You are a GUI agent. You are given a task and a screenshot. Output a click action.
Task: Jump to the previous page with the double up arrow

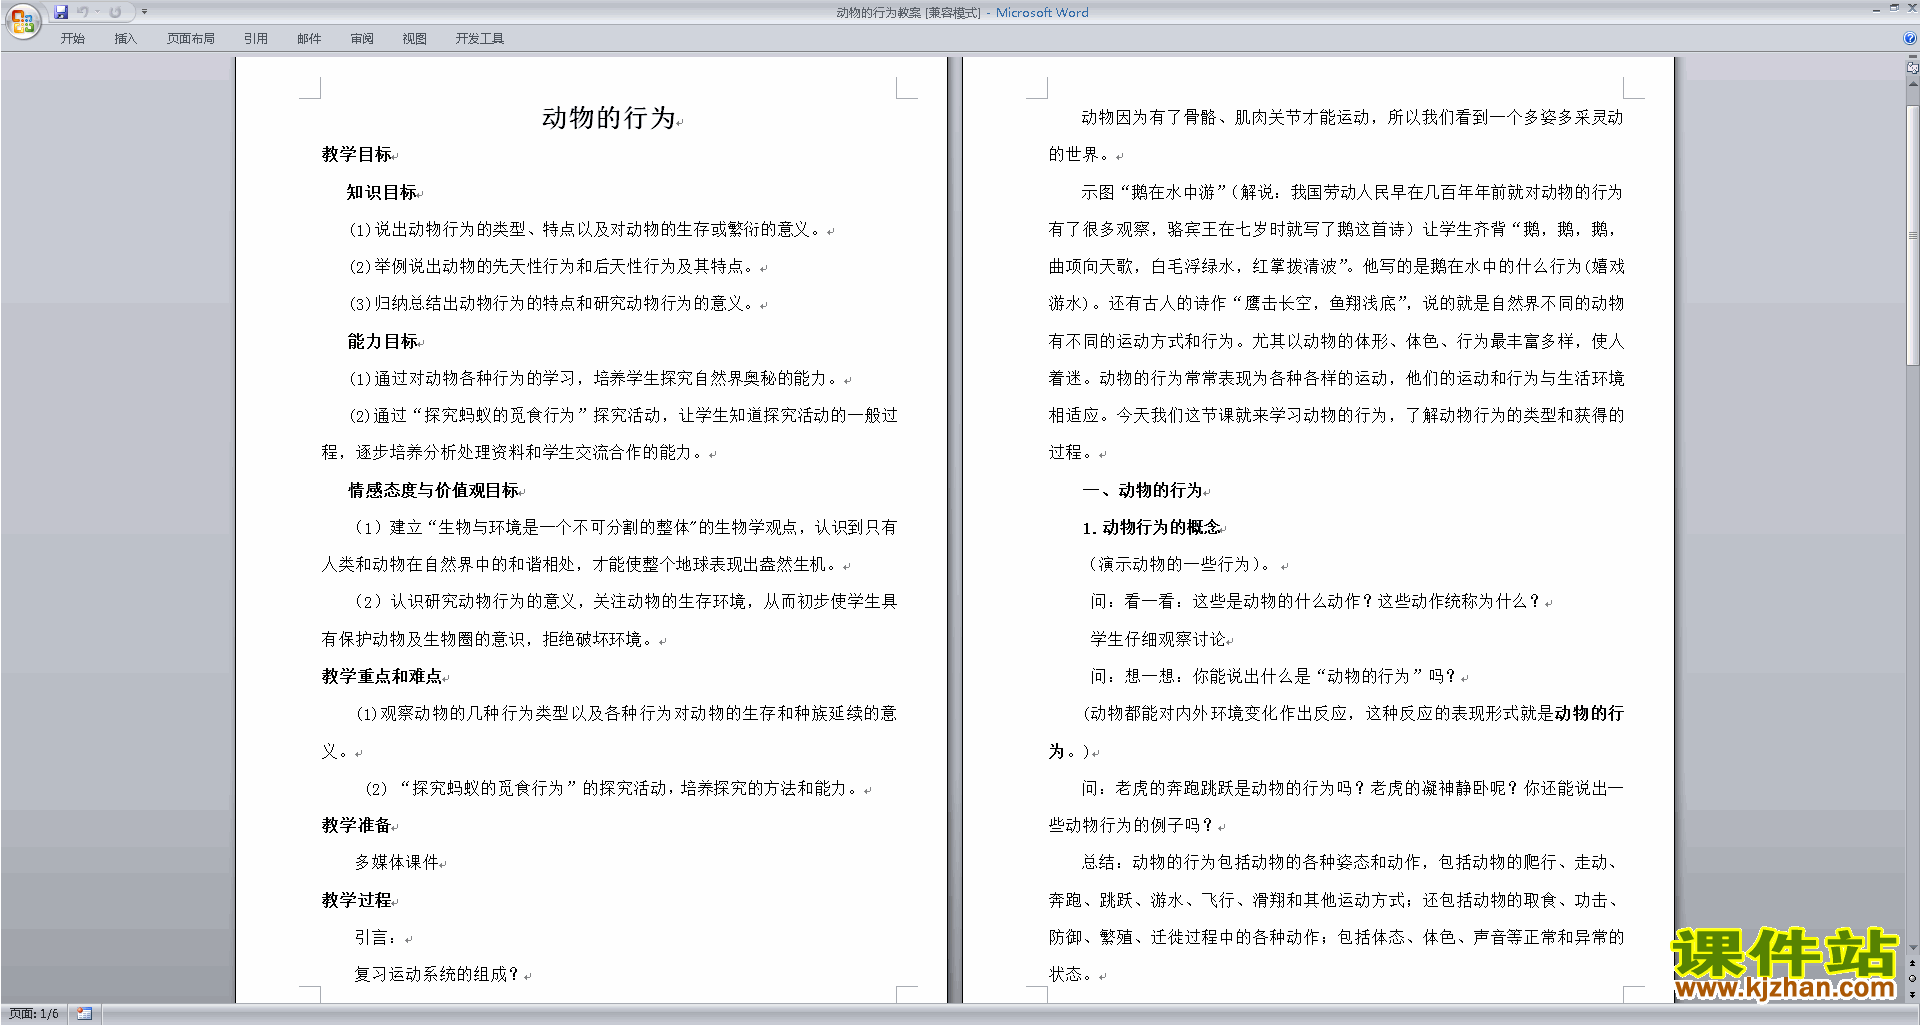click(x=1912, y=964)
